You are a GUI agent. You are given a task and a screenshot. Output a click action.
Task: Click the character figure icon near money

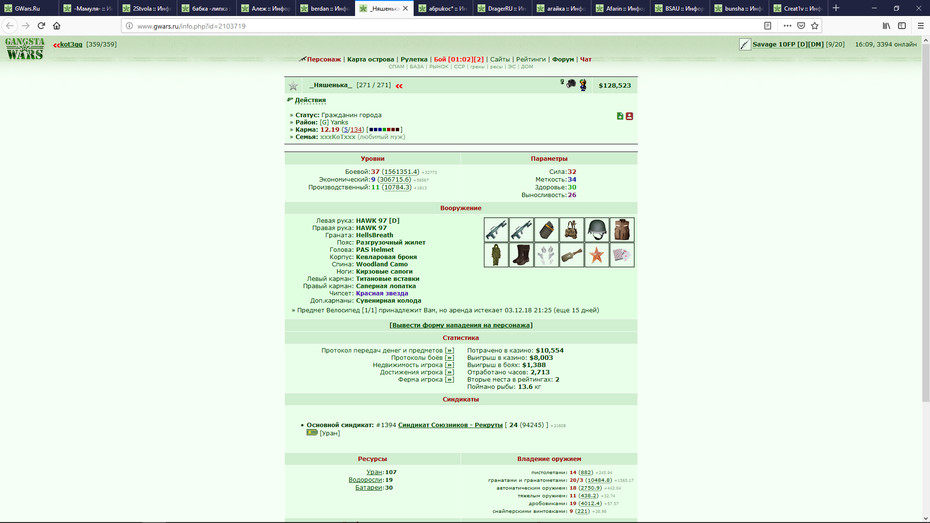click(583, 85)
